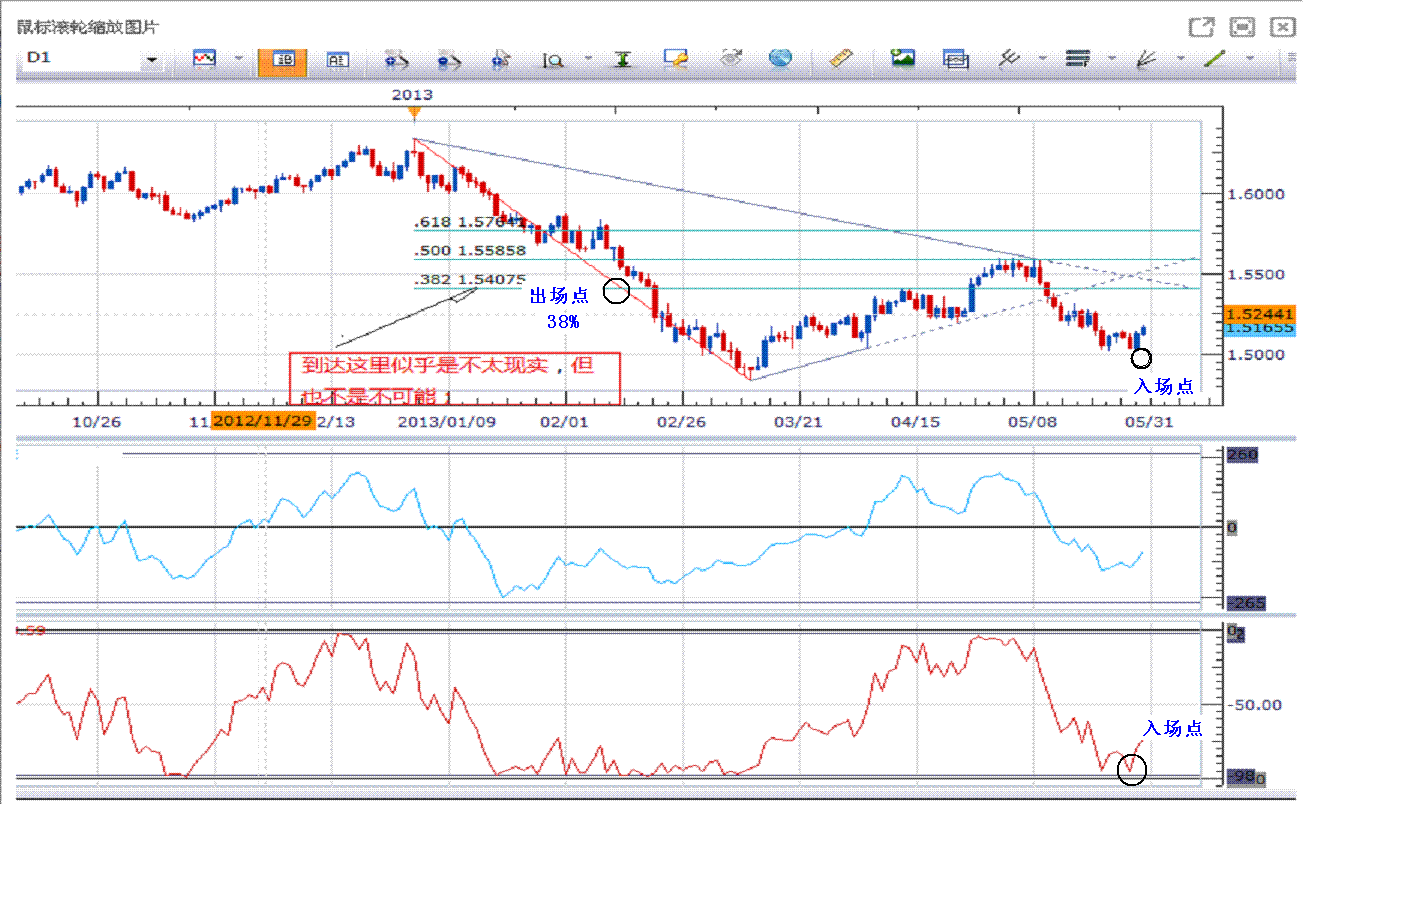Click the grayed refresh arrows icon
The width and height of the screenshot is (1426, 904).
point(731,59)
